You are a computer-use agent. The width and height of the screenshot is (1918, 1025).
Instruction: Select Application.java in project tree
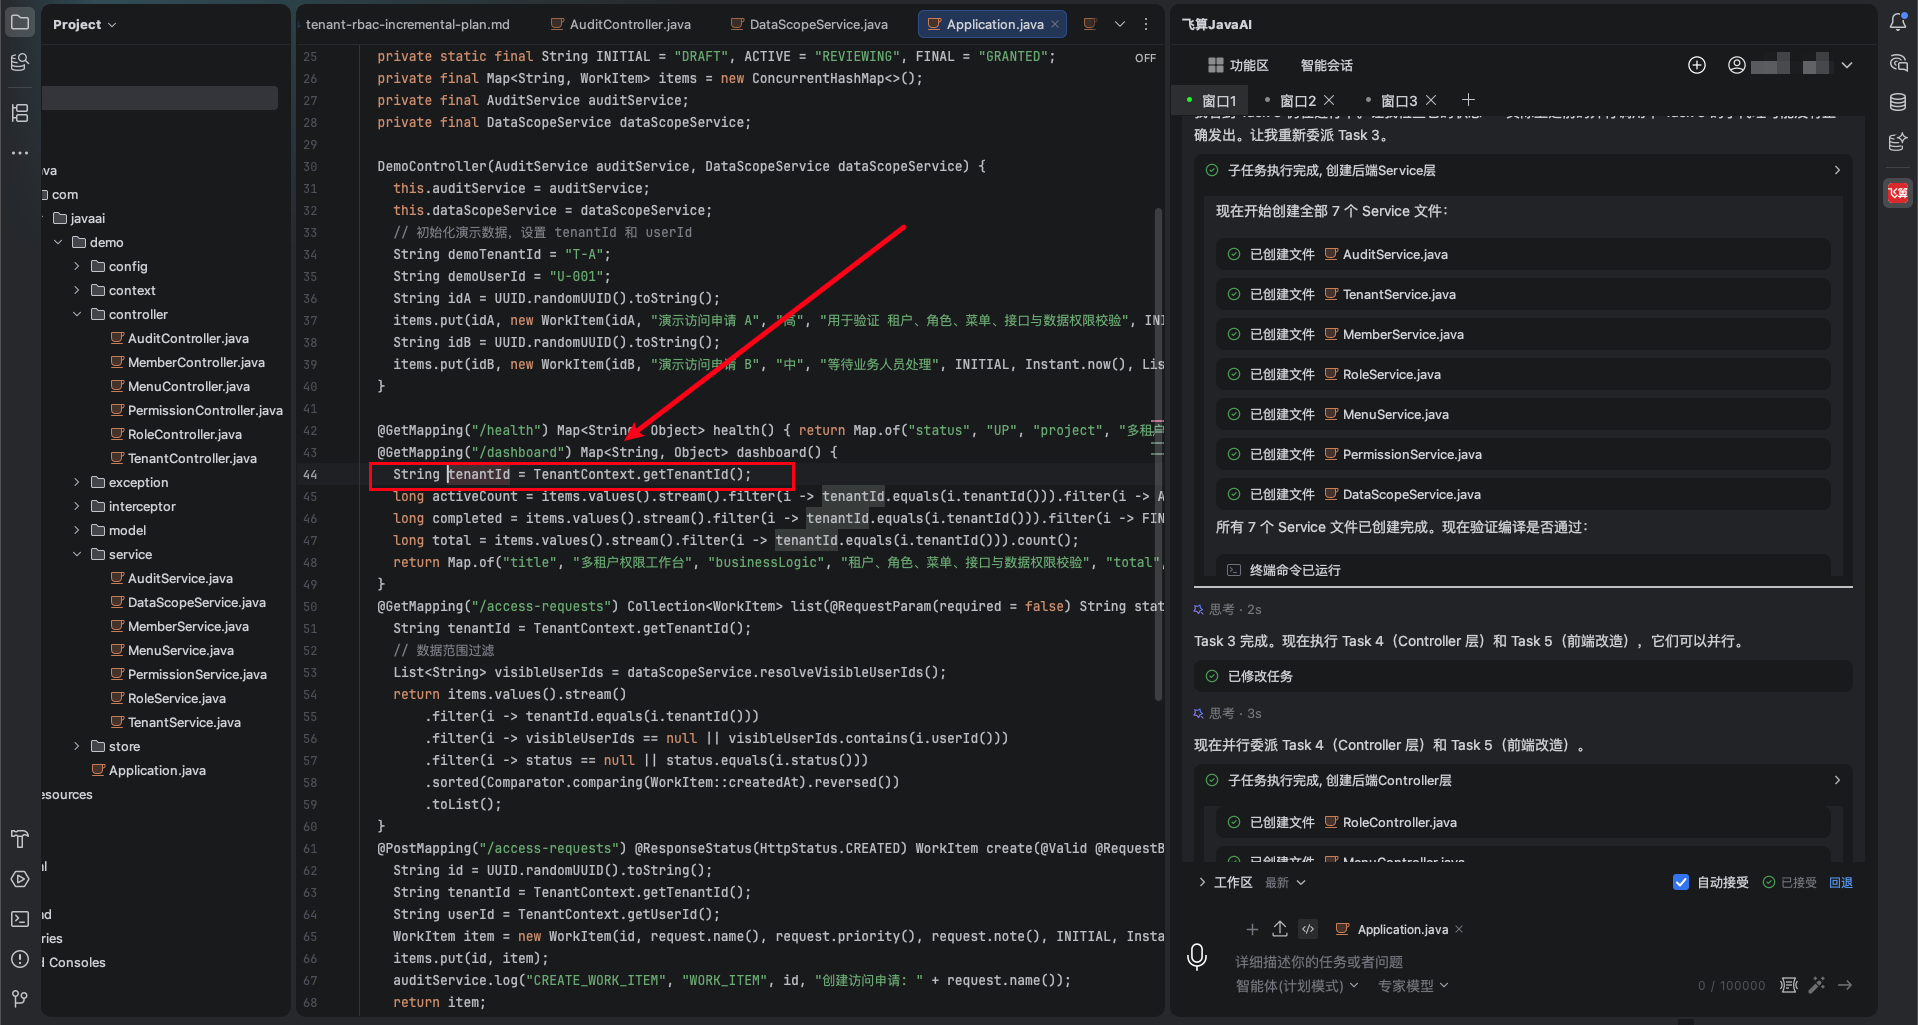(157, 770)
